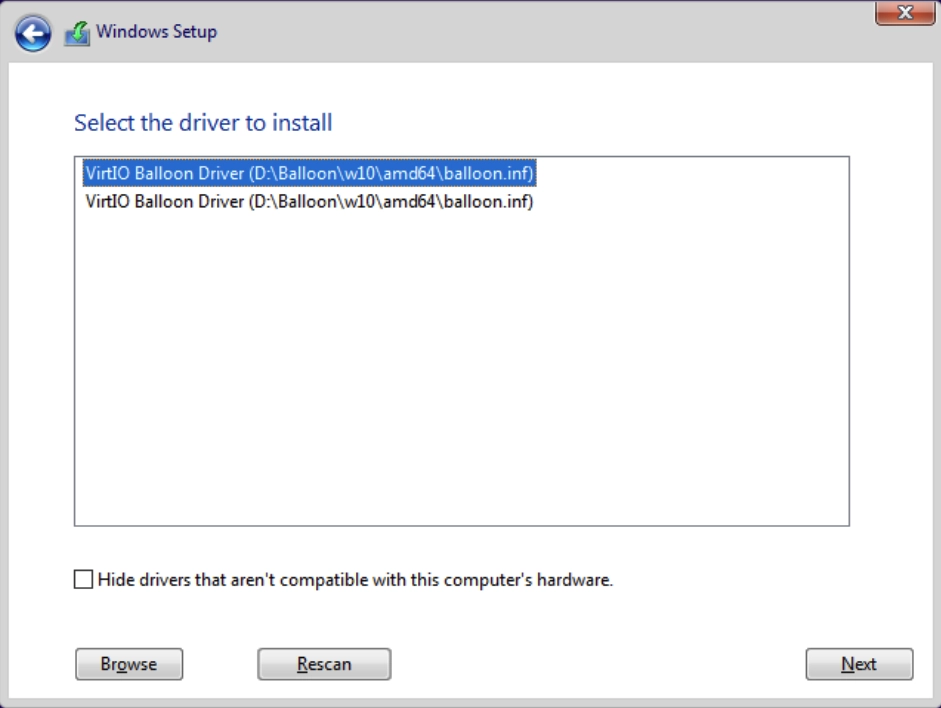Select the highlighted VirtIO Balloon Driver entry
The width and height of the screenshot is (941, 708).
309,173
